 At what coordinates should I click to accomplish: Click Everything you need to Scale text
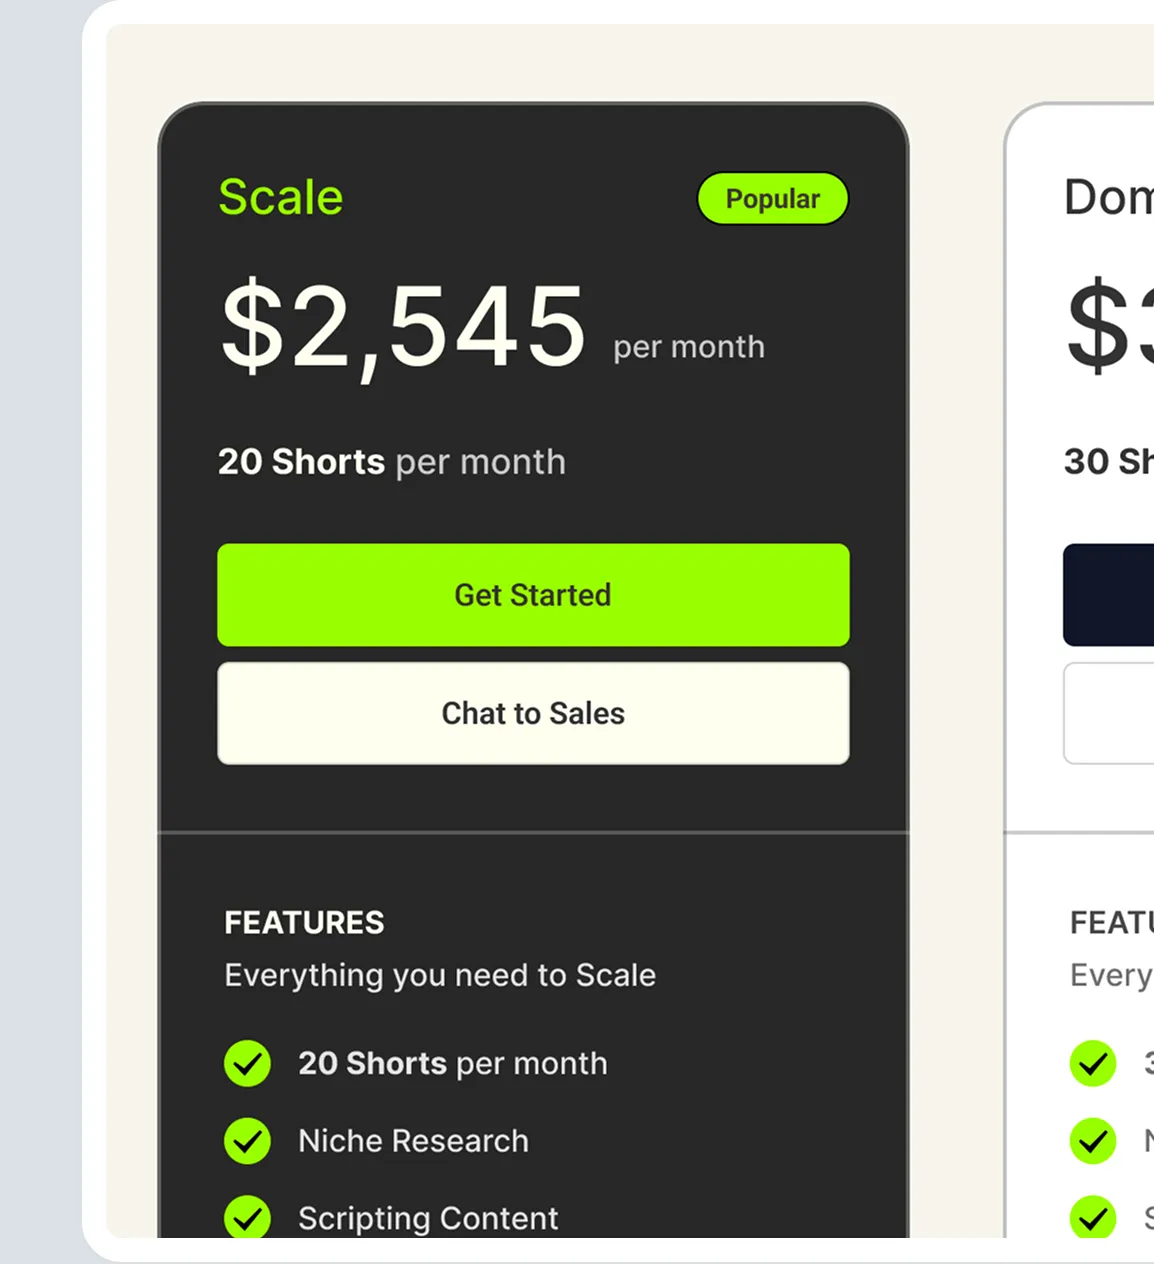click(440, 976)
